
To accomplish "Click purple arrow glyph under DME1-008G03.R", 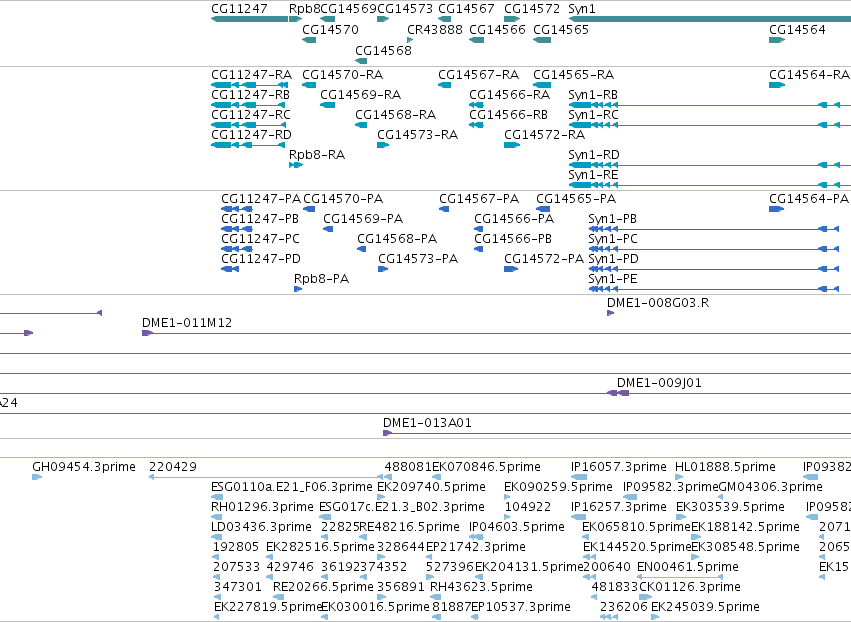I will (610, 313).
